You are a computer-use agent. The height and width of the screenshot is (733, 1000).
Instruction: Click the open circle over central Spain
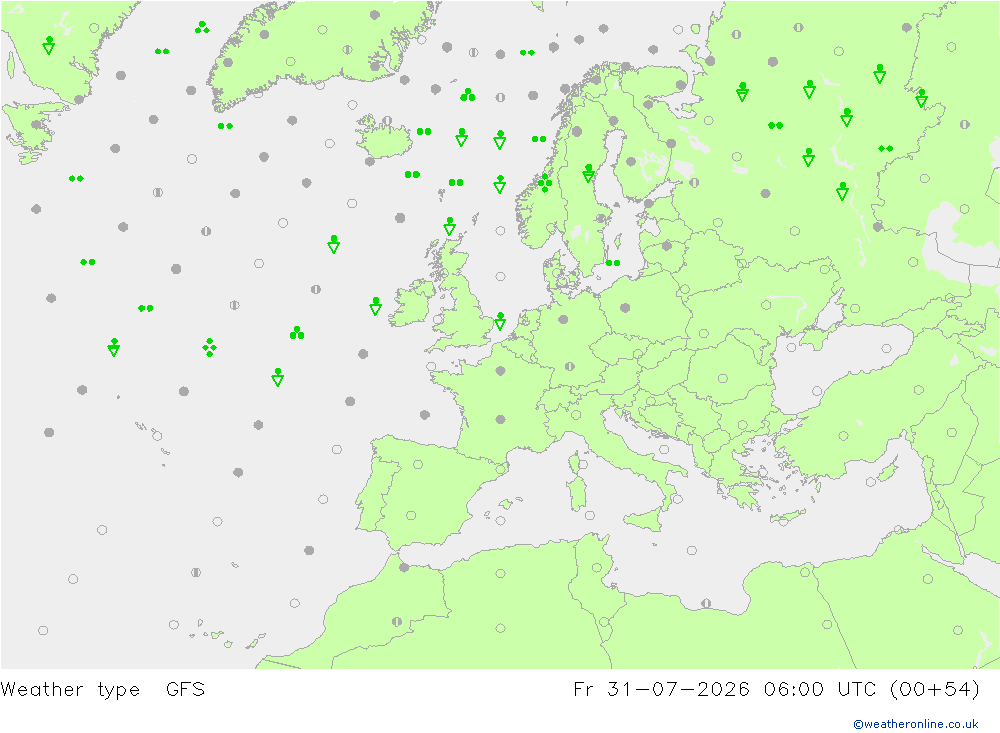pos(411,515)
